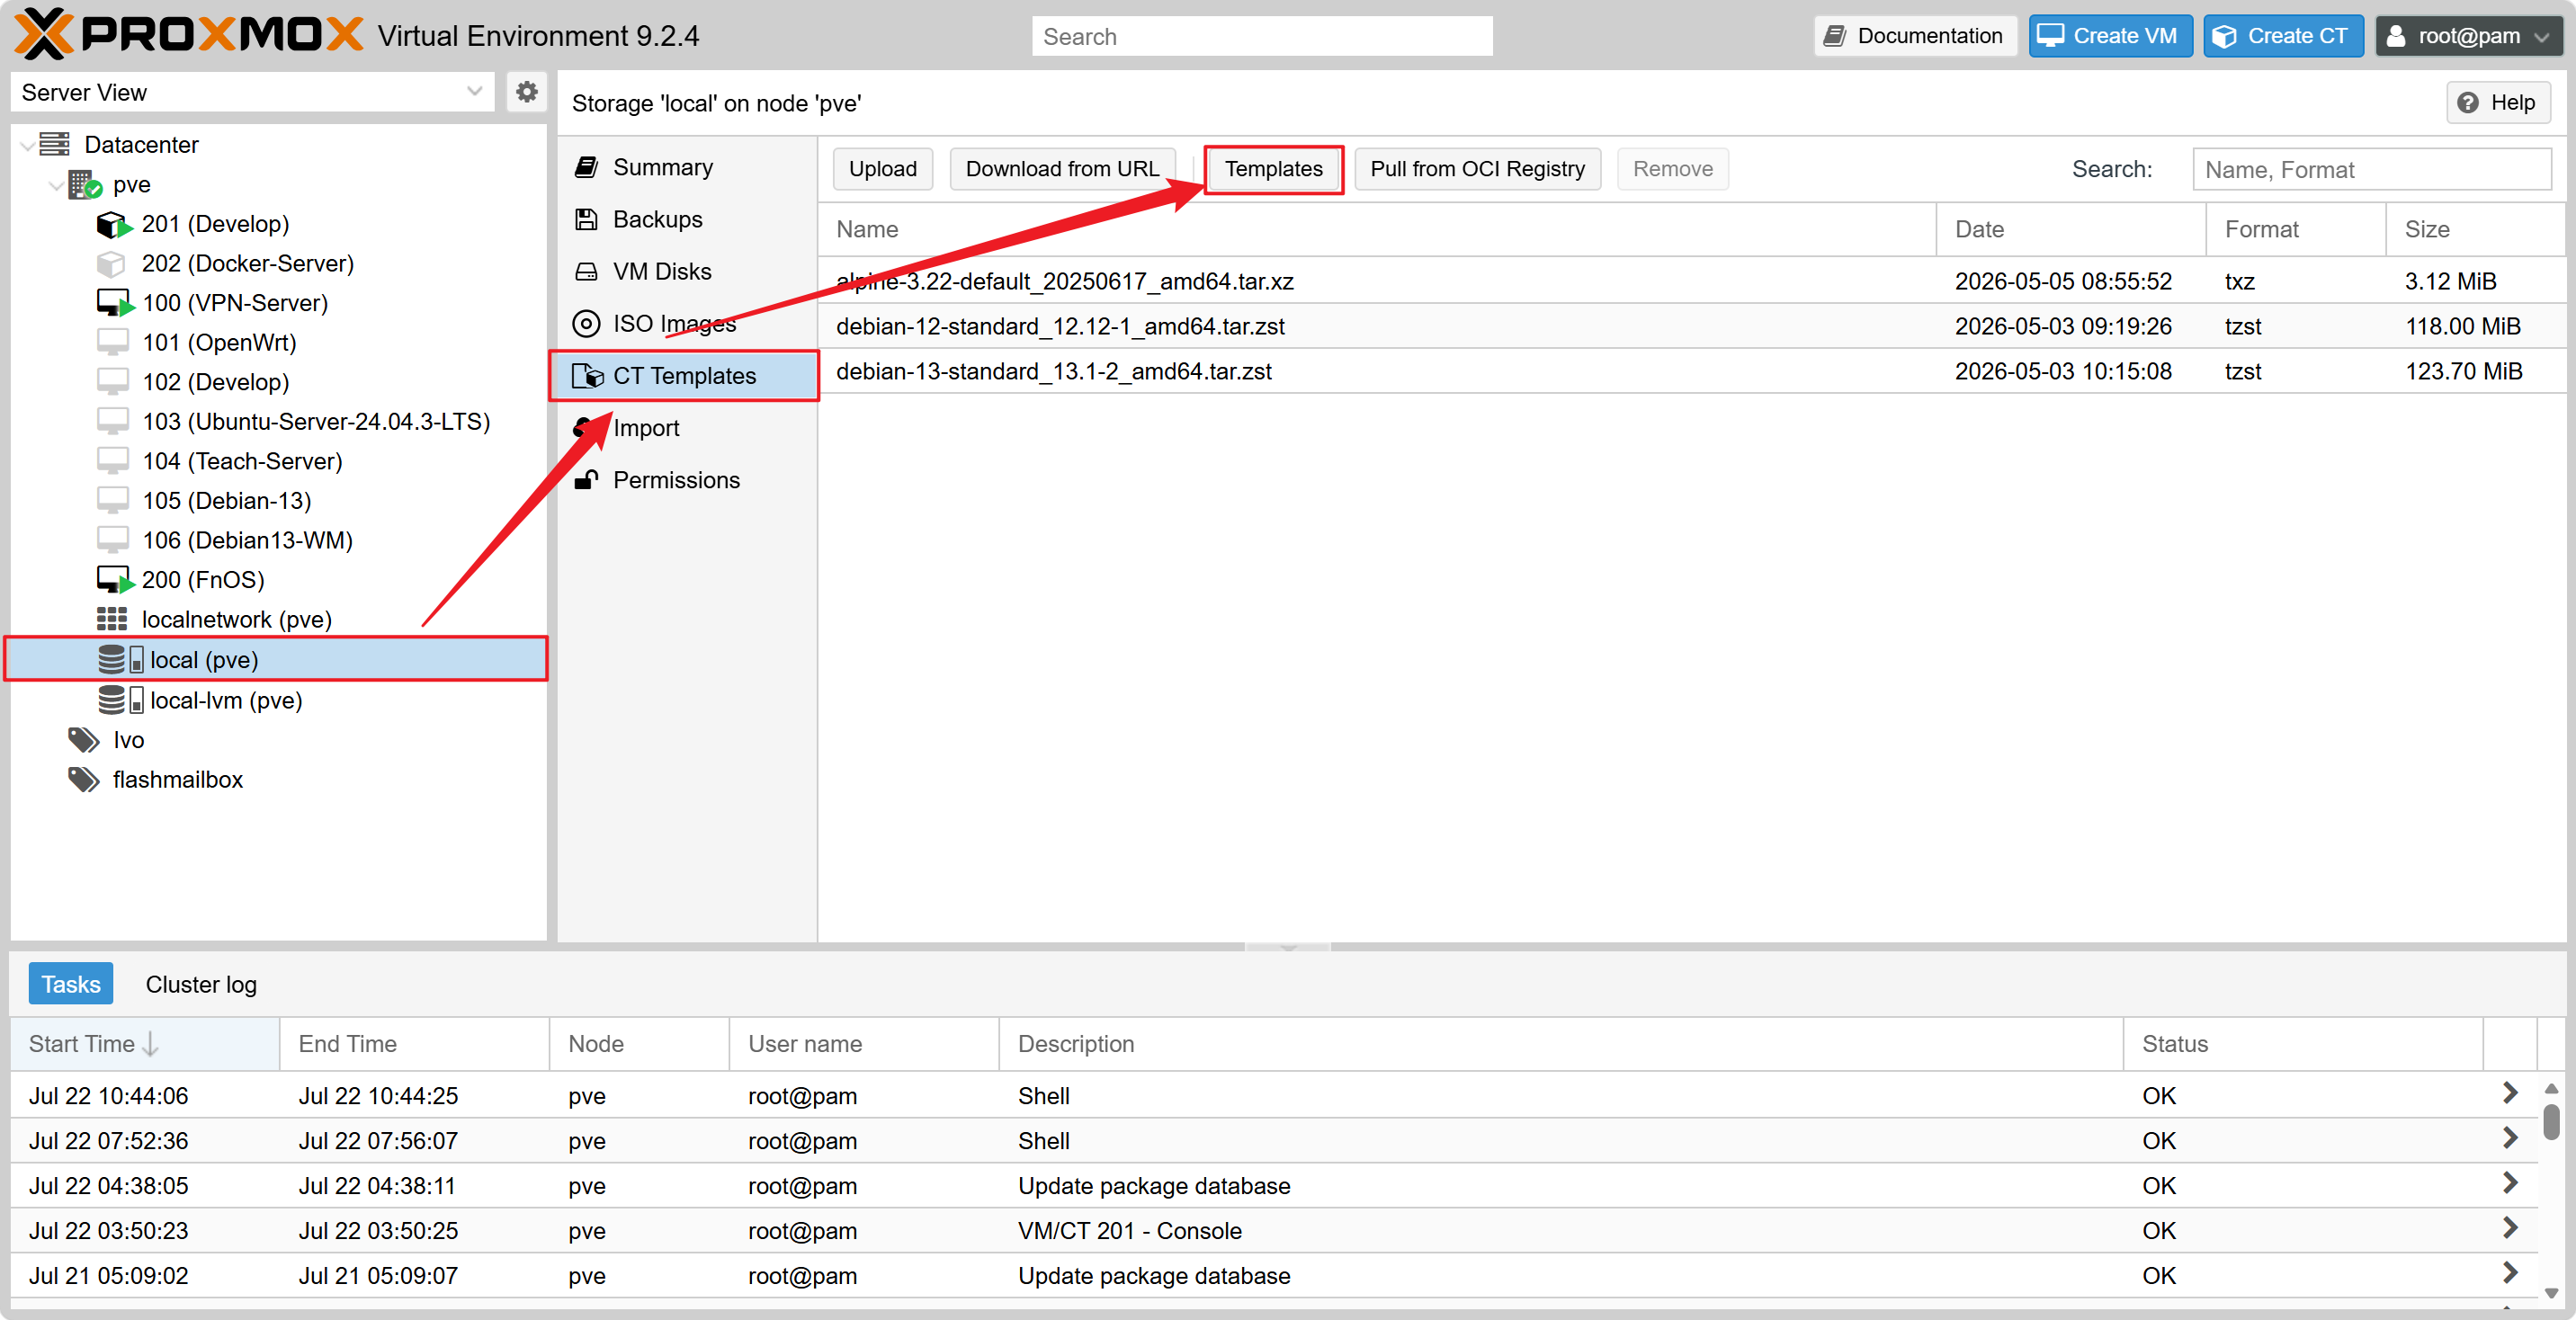
Task: Select the running VM 100 (VPN-Server) icon
Action: pyautogui.click(x=114, y=303)
